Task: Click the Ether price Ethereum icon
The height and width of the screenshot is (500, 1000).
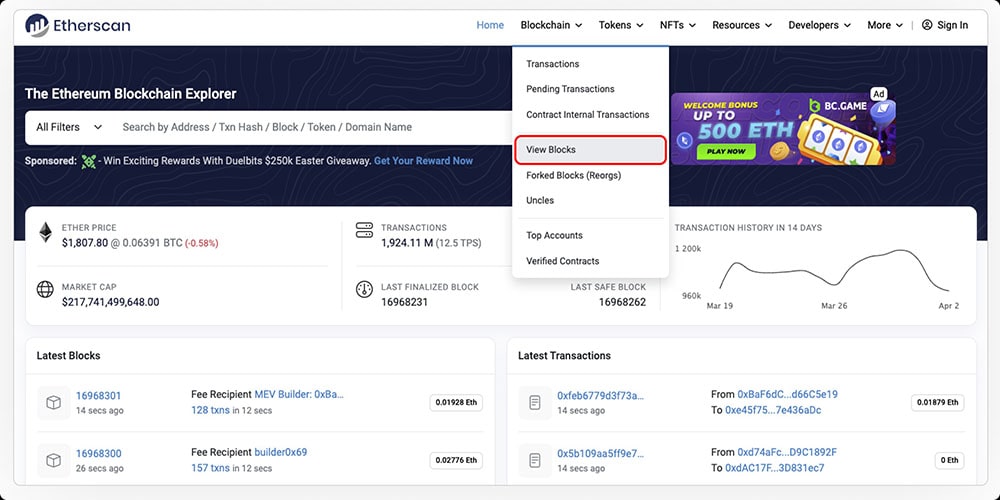Action: point(45,234)
